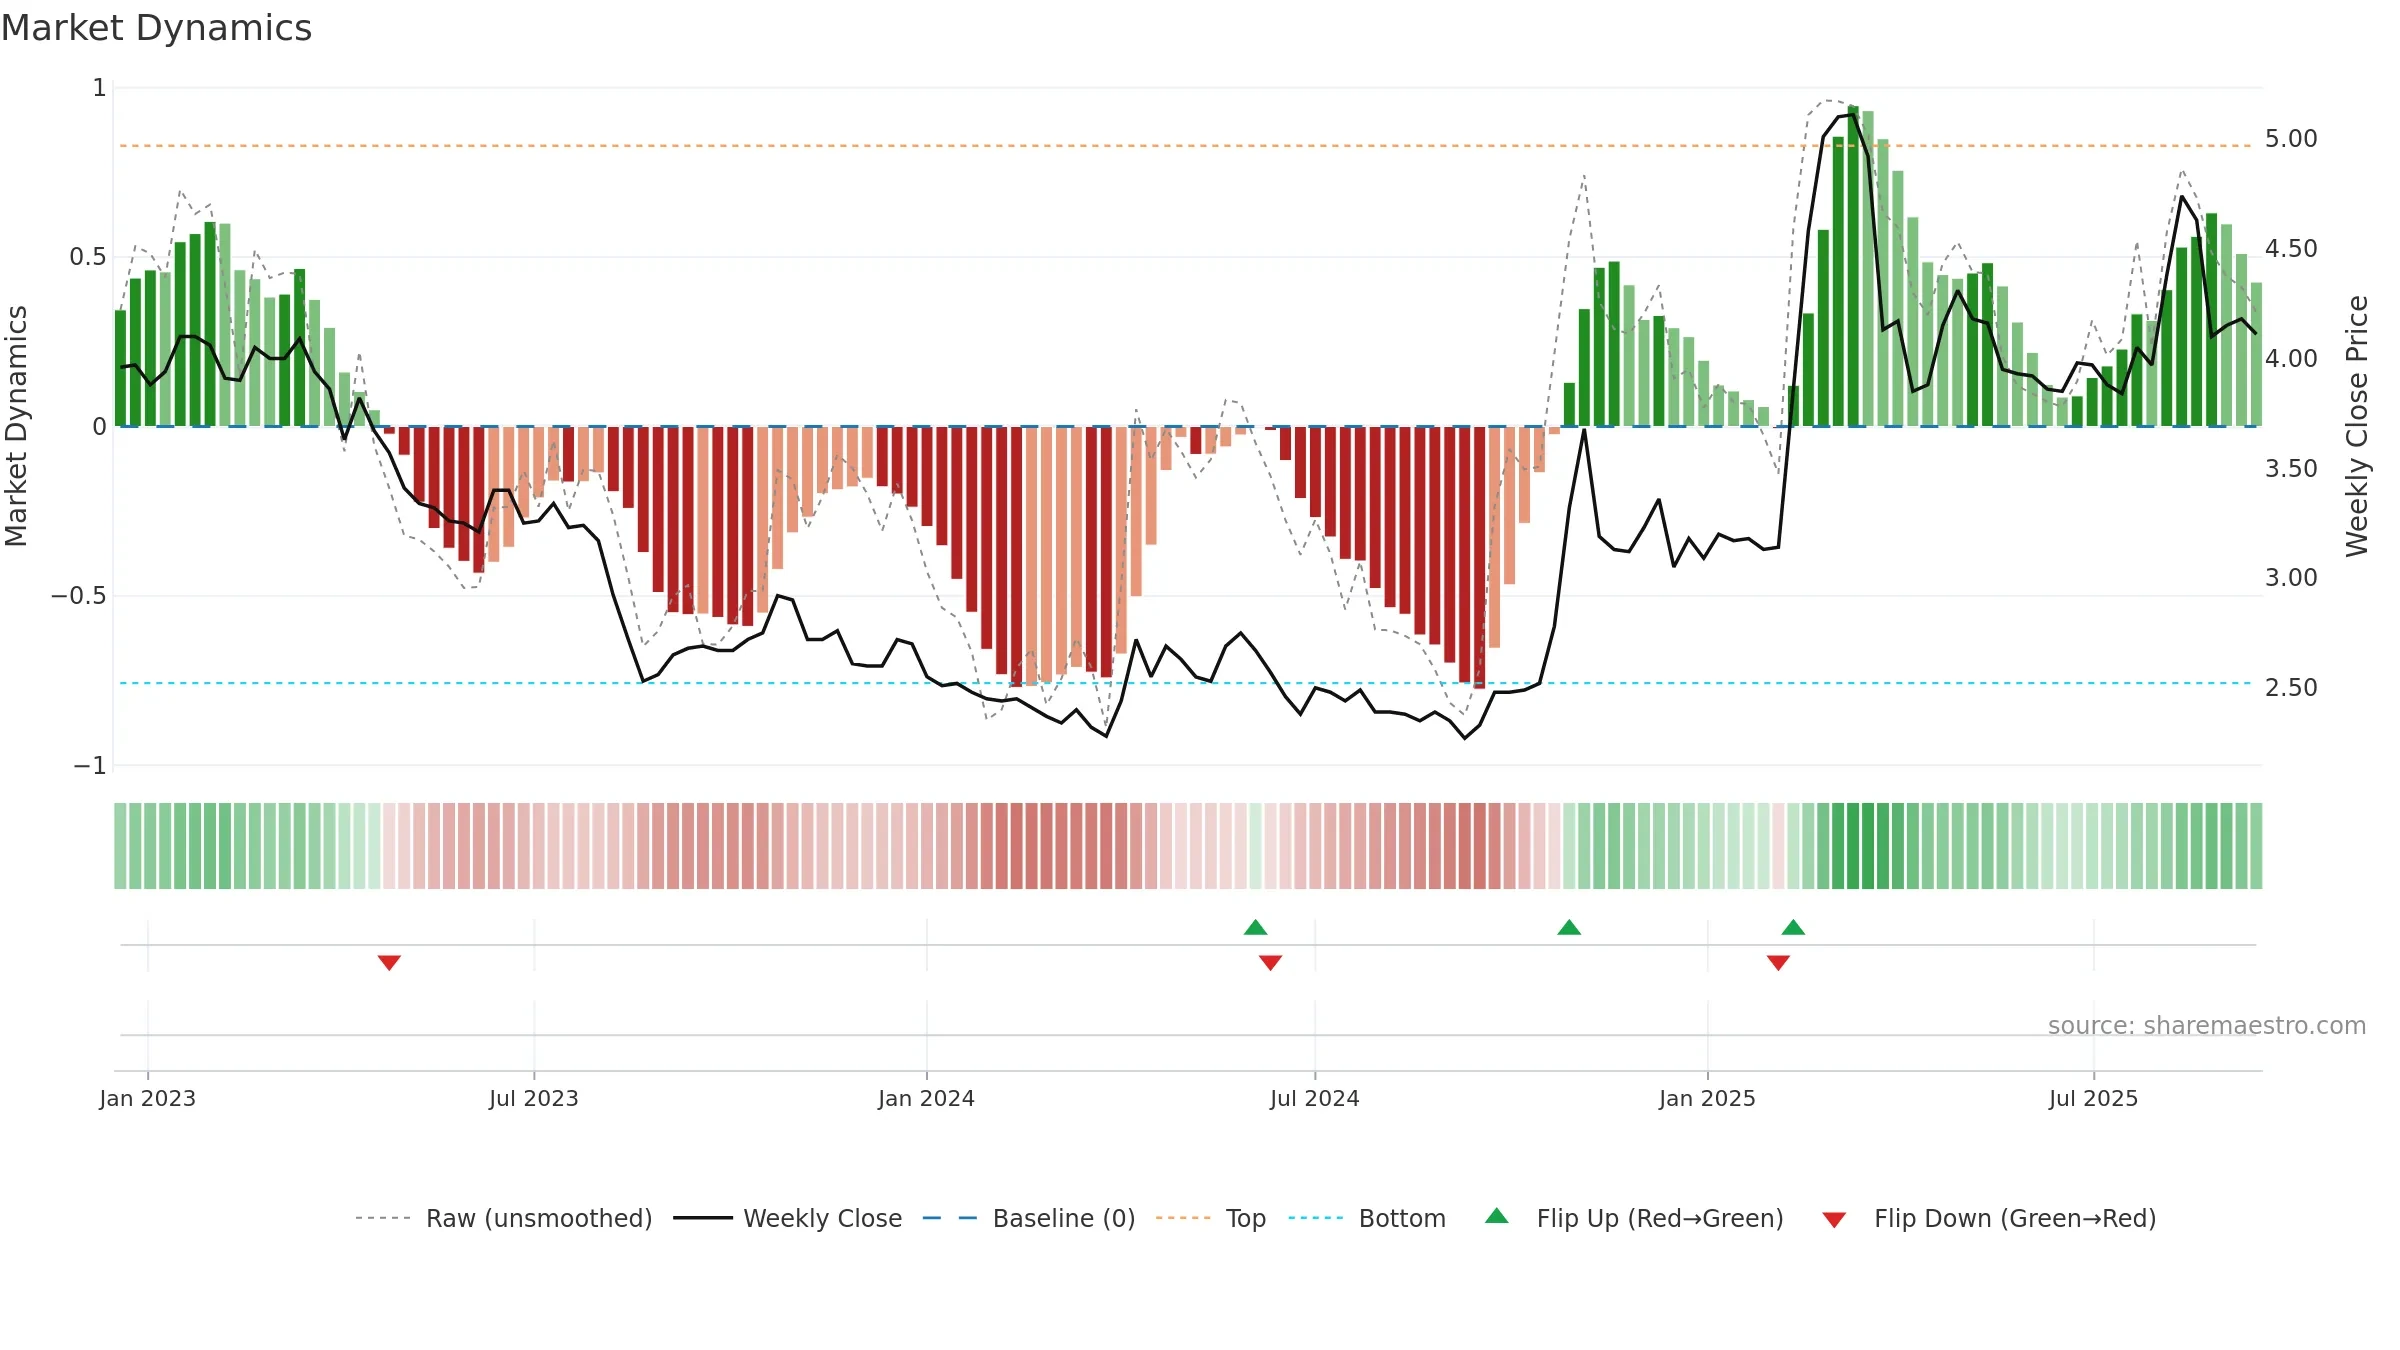Click the Market Dynamics chart title
Screen dimensions: 2400x1350
[x=156, y=28]
